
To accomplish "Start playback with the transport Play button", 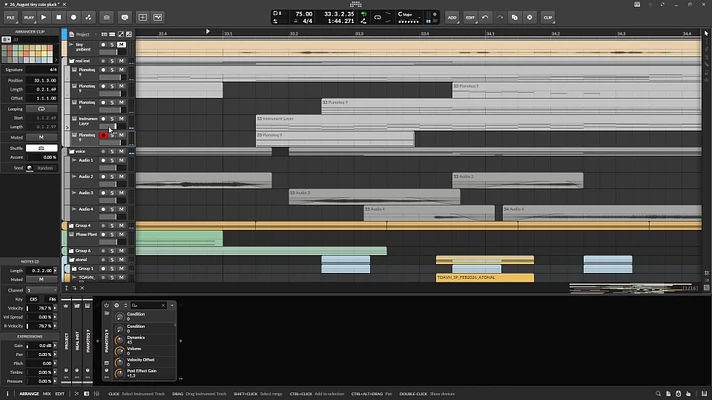I will coord(44,17).
